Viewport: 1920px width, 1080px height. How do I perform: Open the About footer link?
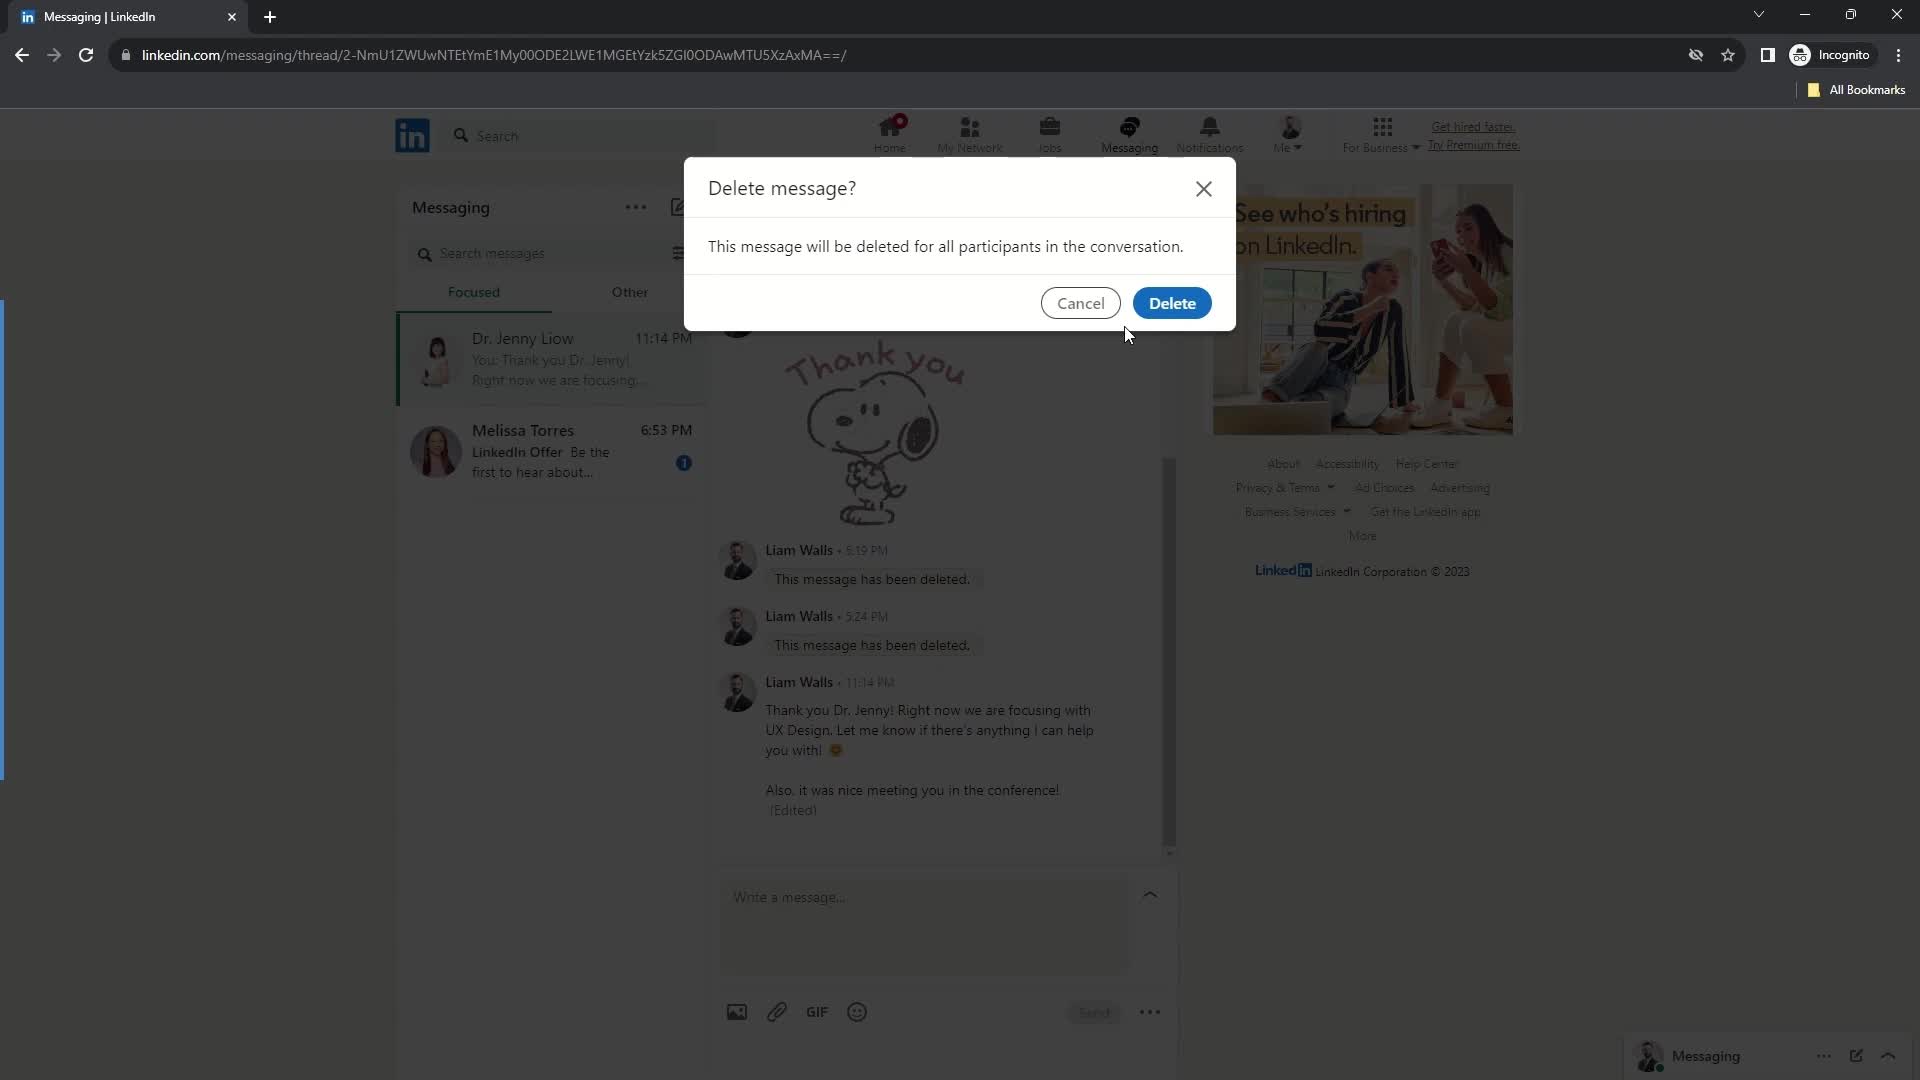click(1283, 464)
